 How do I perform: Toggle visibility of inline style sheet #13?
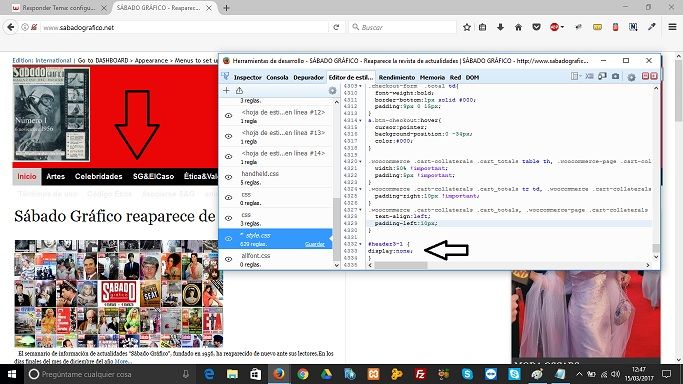(x=228, y=136)
